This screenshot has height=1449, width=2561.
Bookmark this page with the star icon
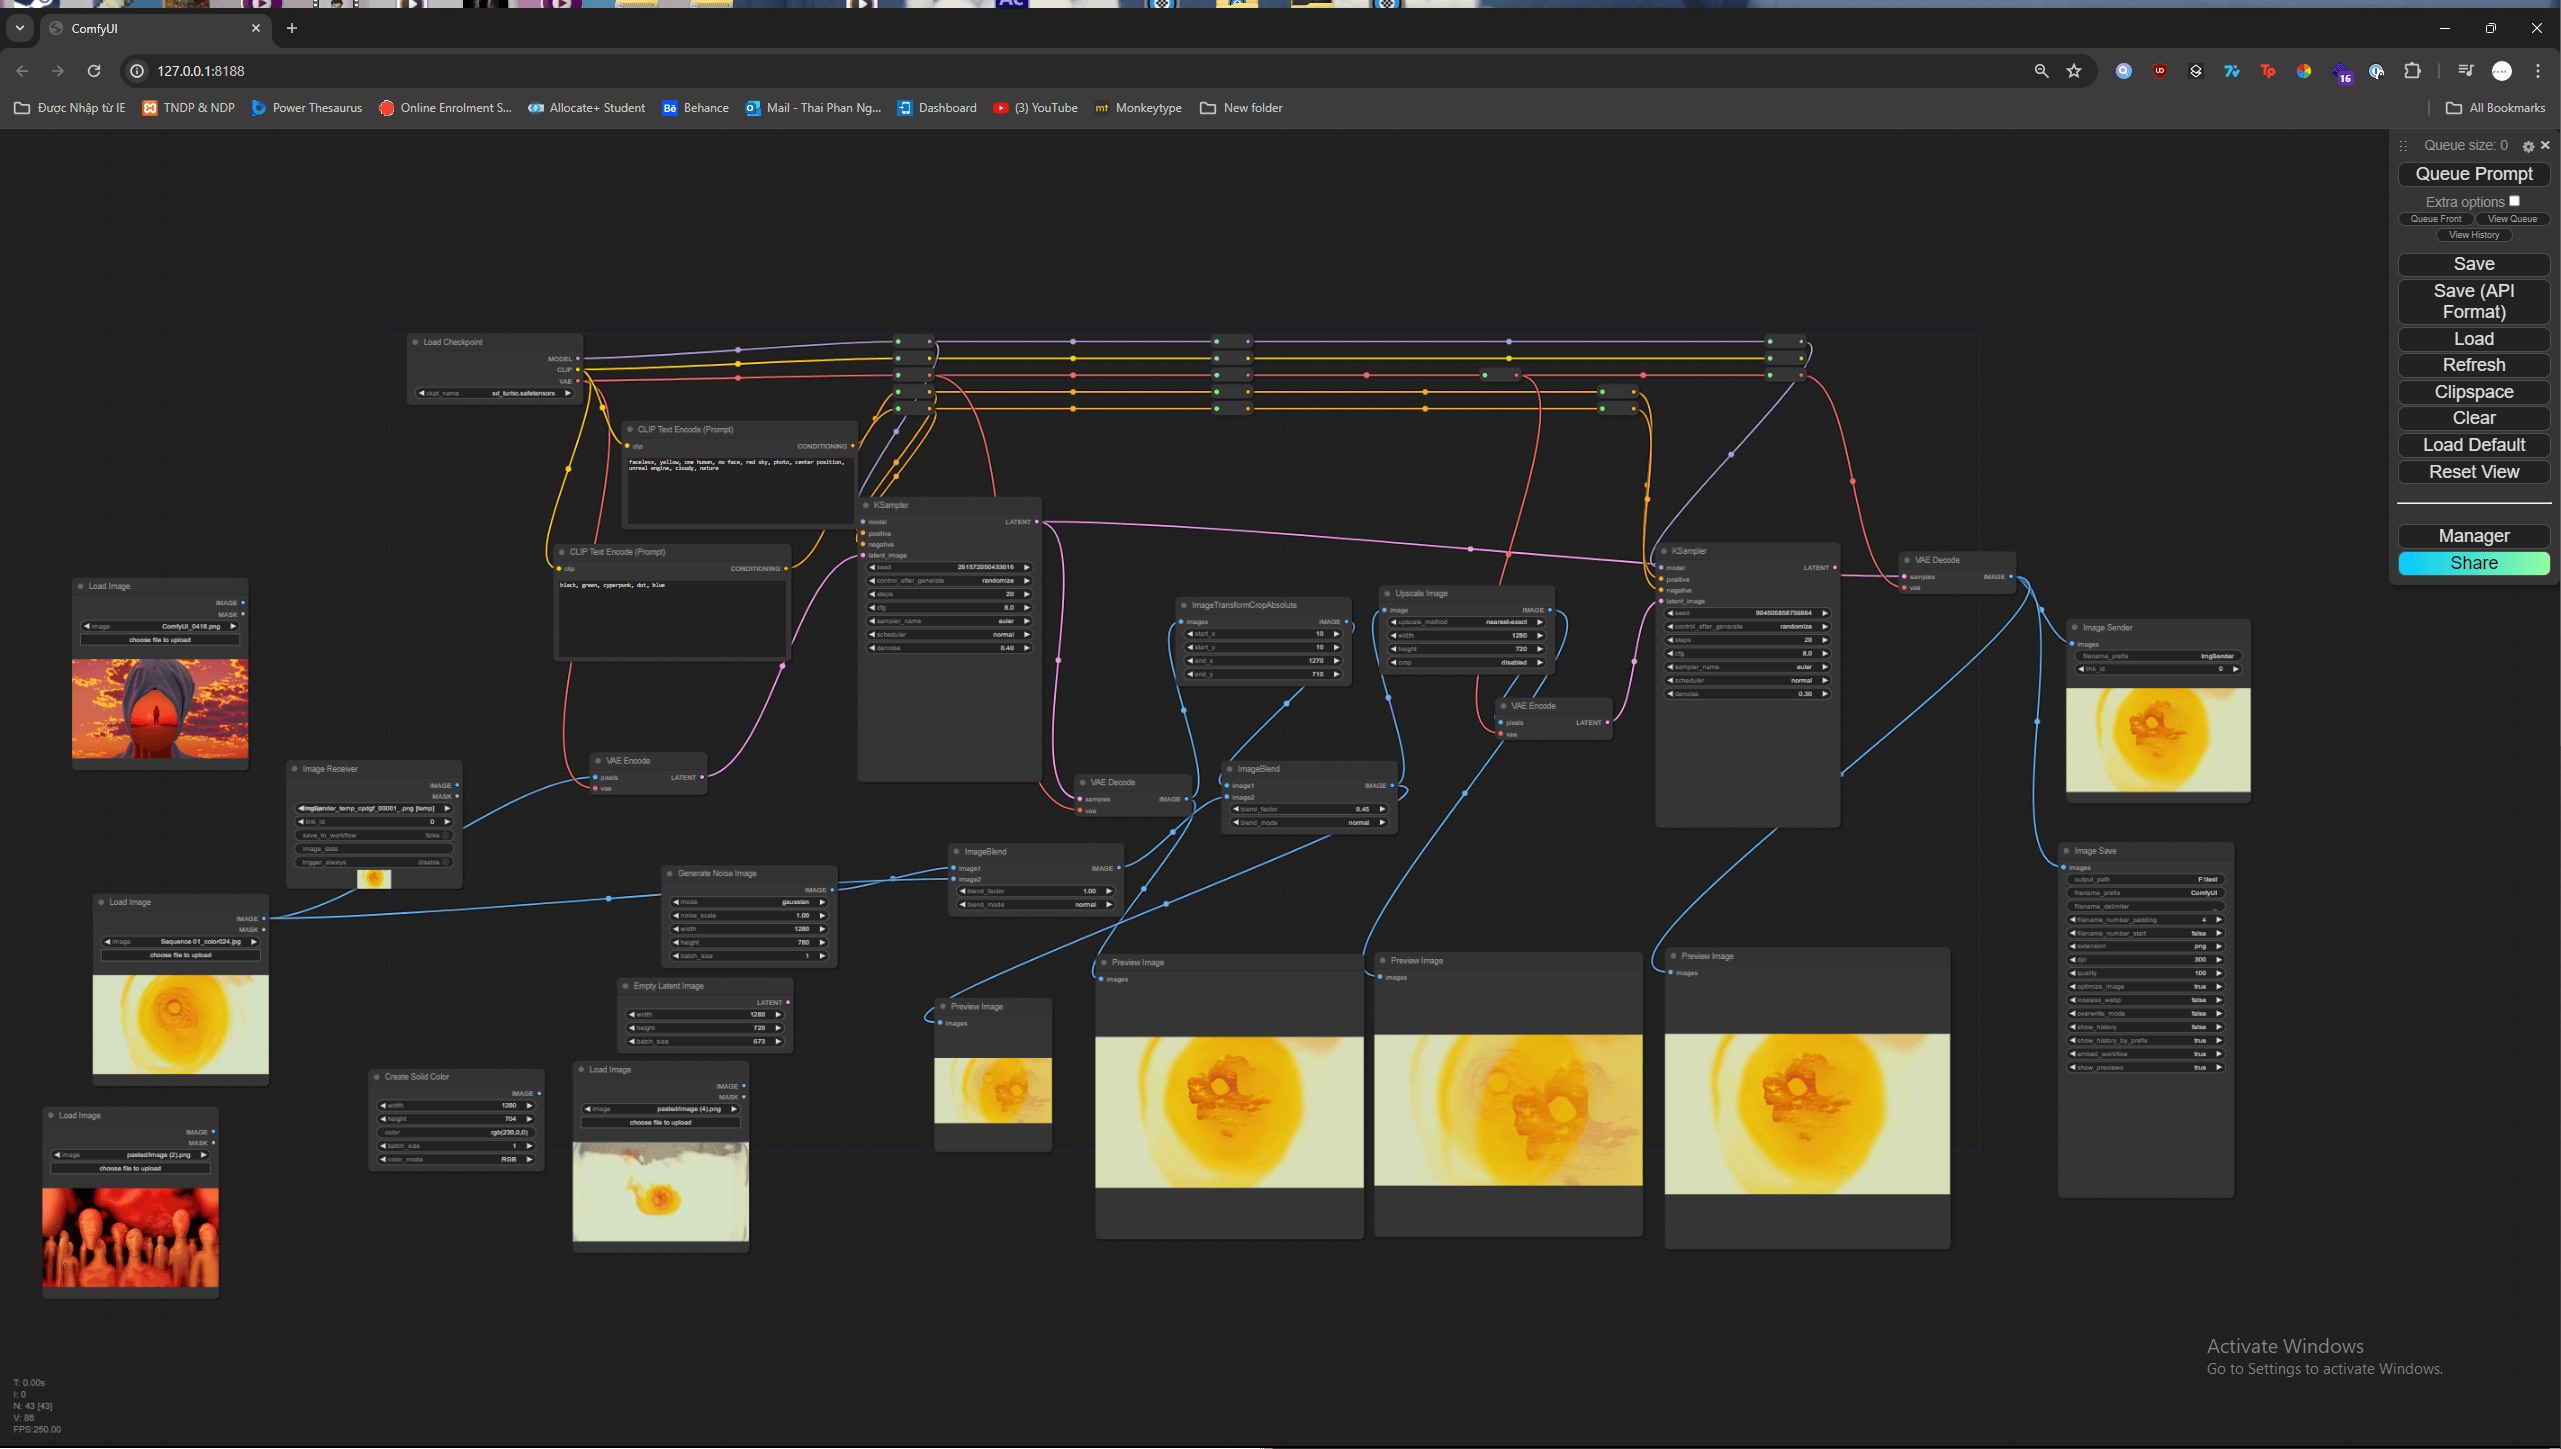[x=2074, y=71]
